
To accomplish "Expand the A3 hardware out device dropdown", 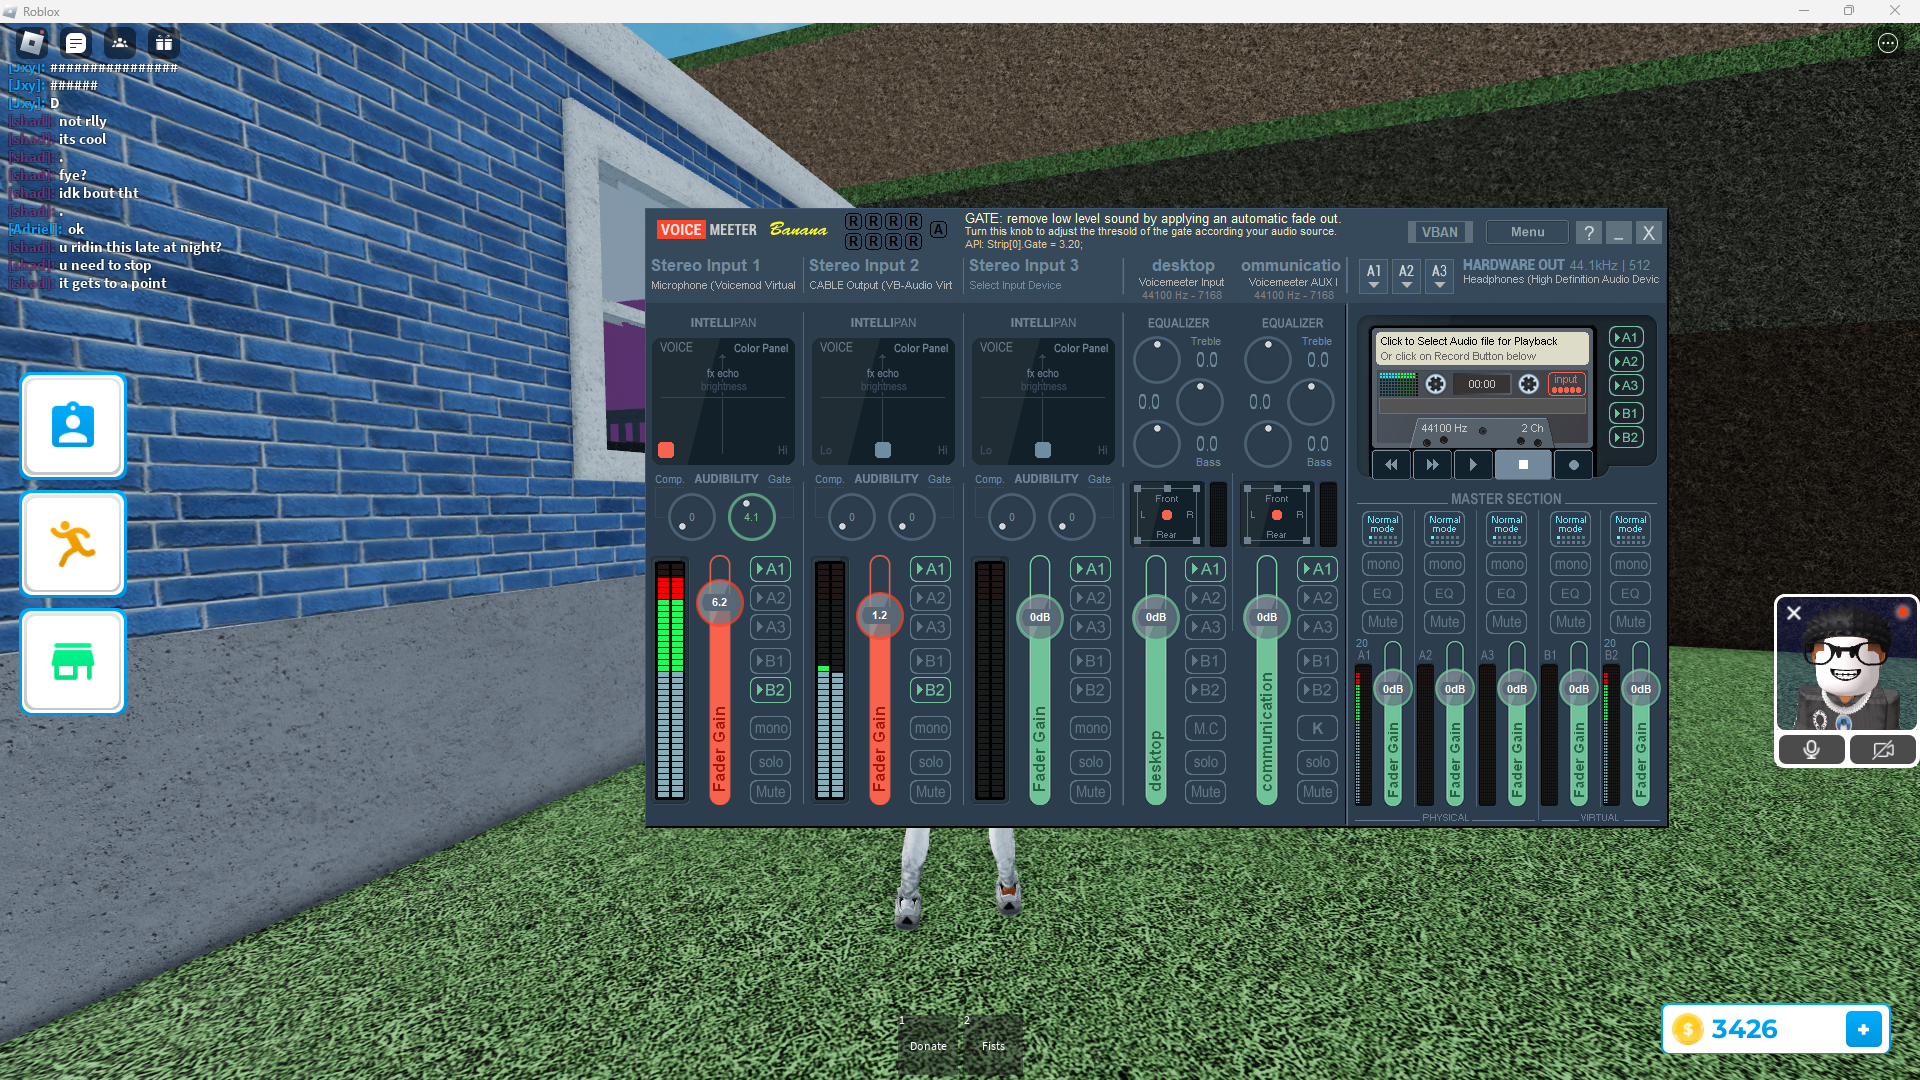I will coord(1439,276).
